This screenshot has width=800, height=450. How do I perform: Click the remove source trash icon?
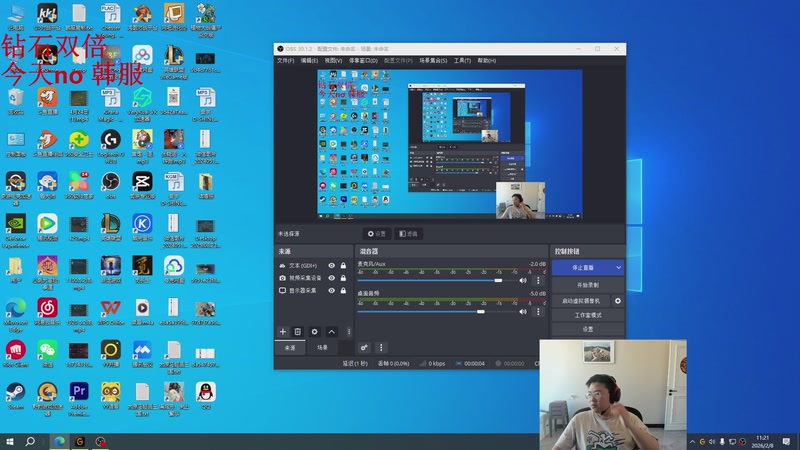click(298, 332)
